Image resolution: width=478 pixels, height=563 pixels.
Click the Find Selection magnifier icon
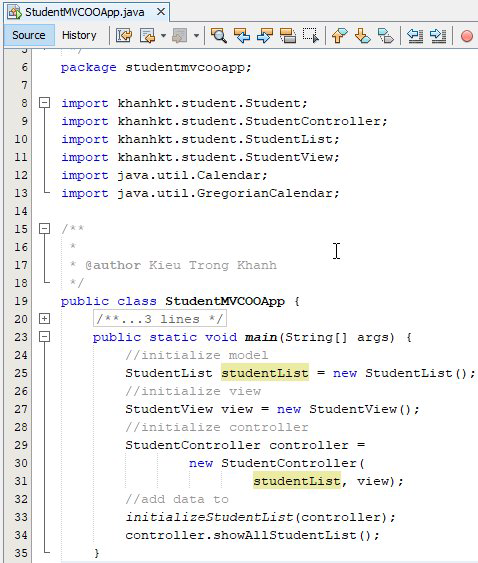[218, 36]
